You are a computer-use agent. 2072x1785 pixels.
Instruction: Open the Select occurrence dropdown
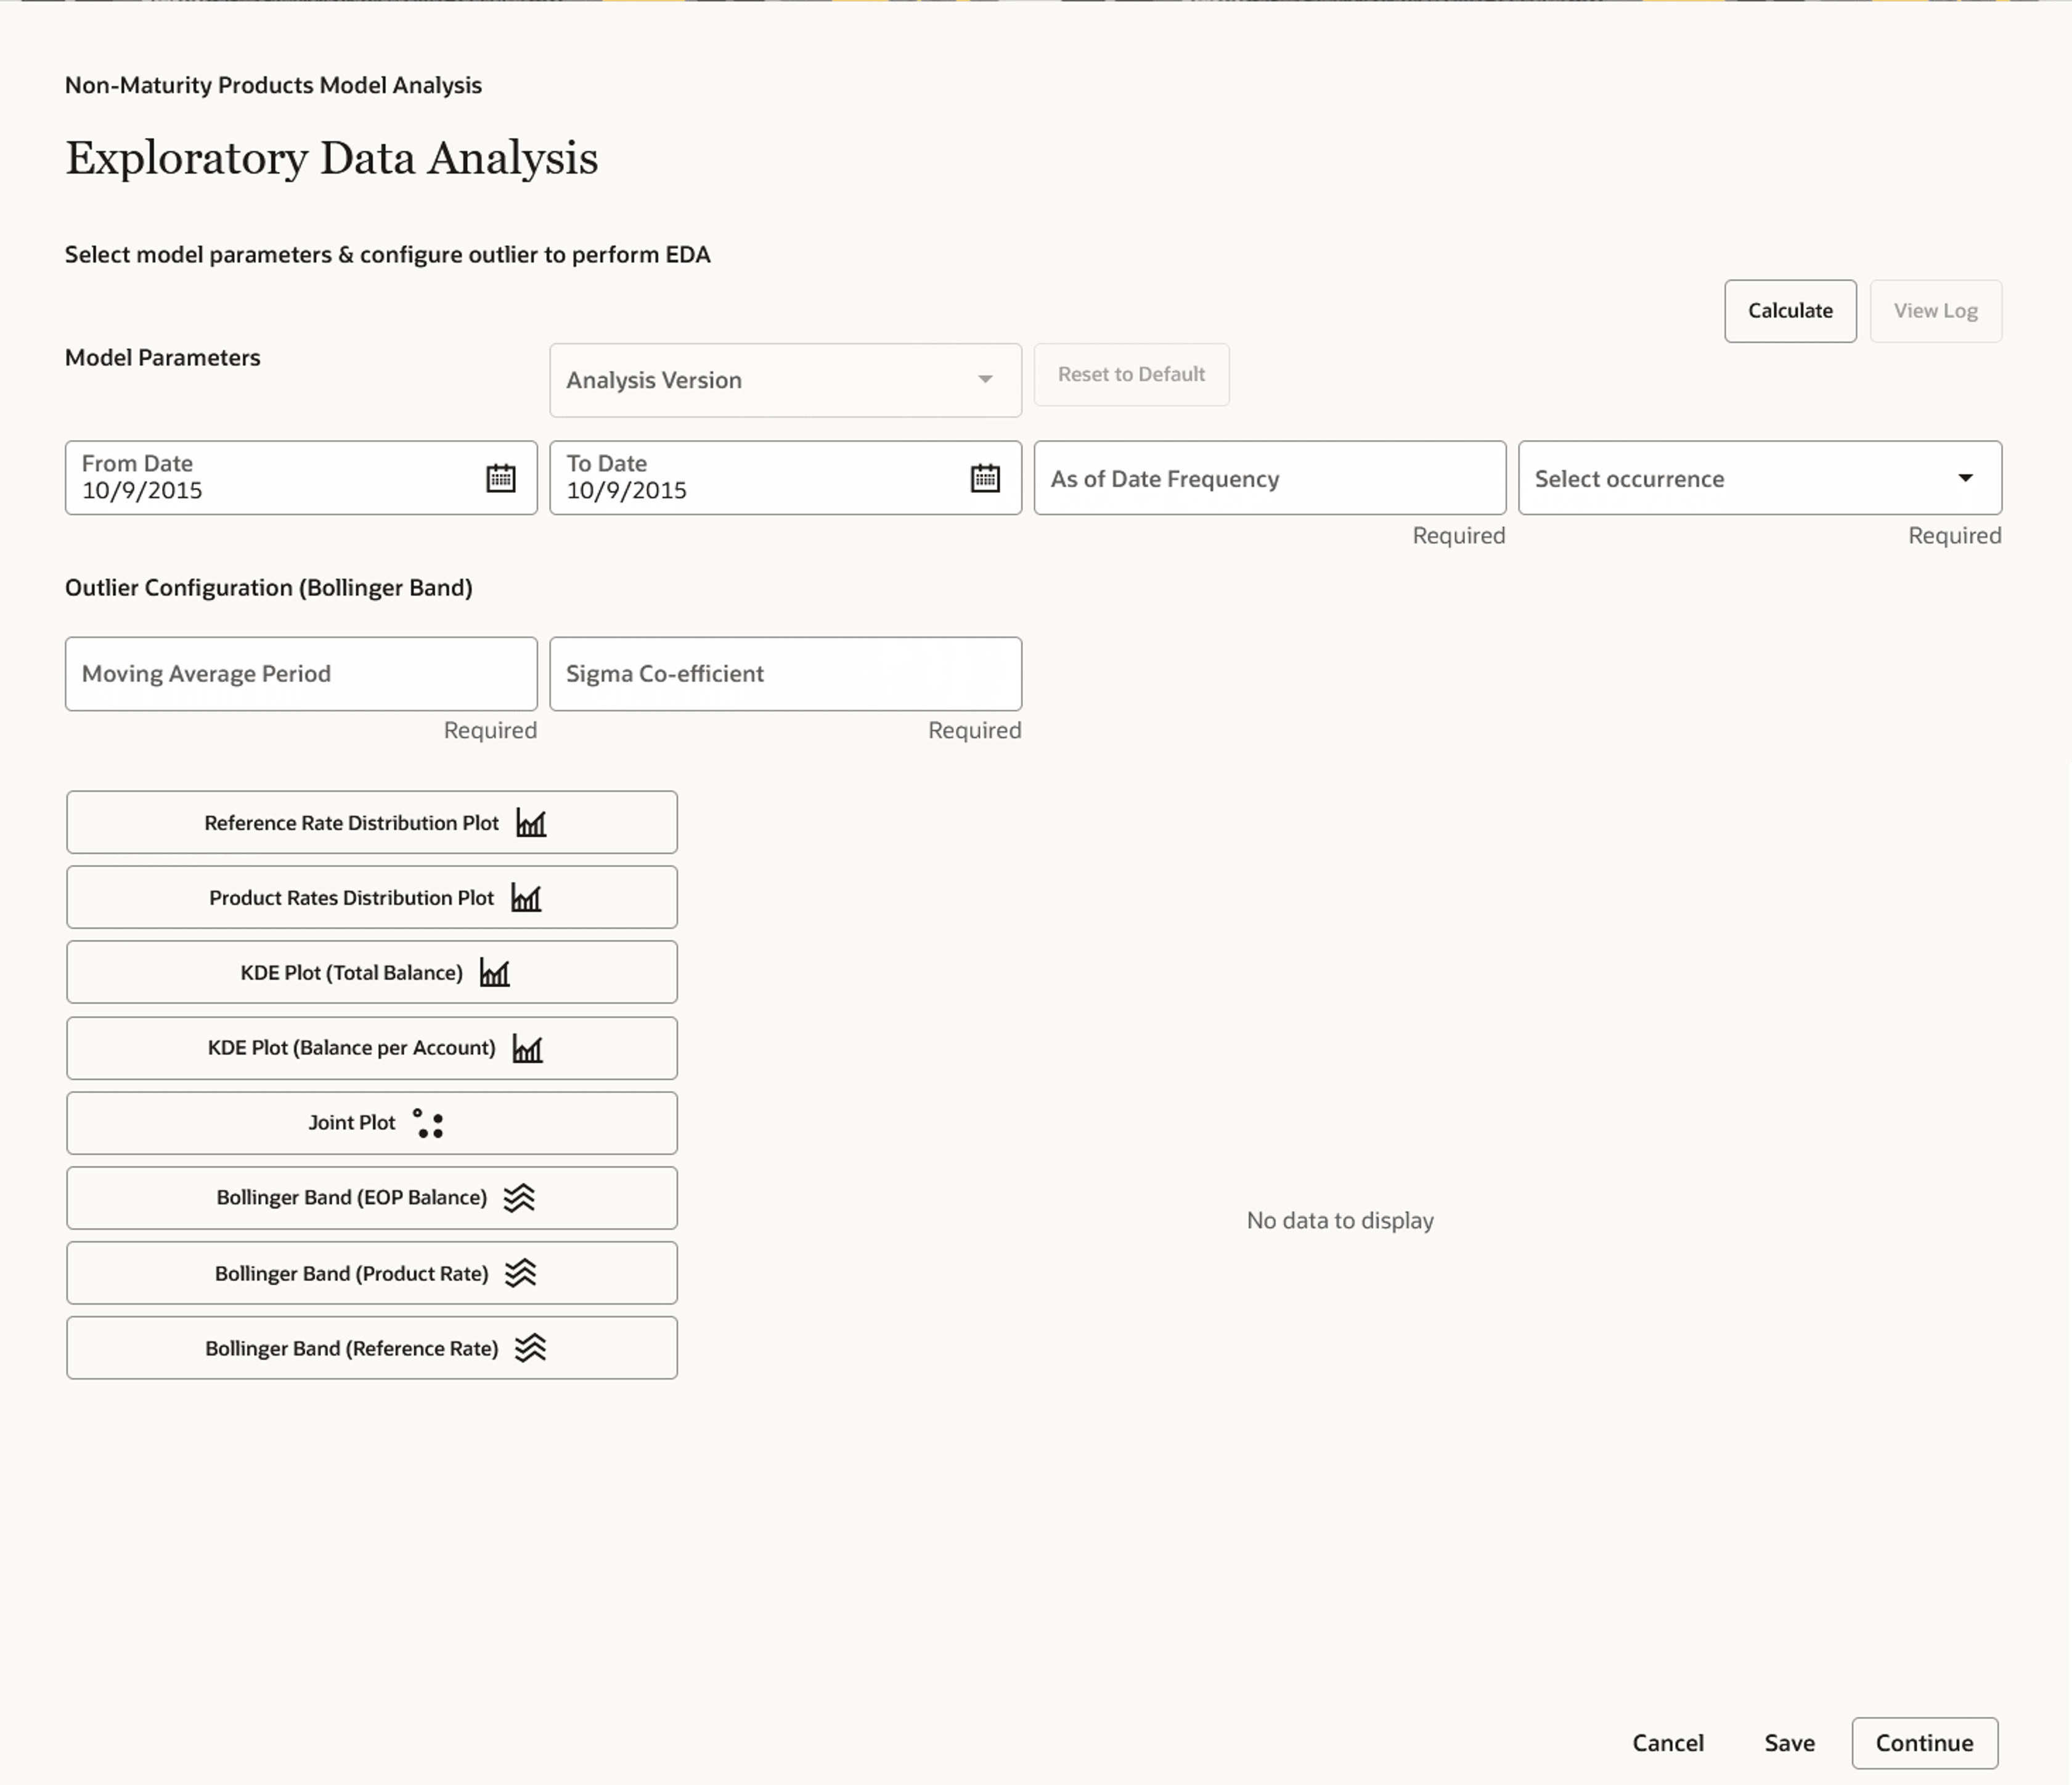1757,478
